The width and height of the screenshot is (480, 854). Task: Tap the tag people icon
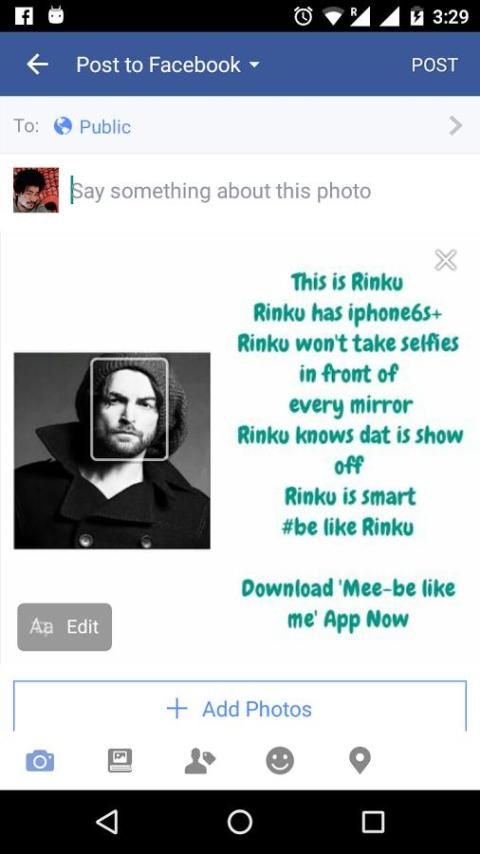(199, 760)
